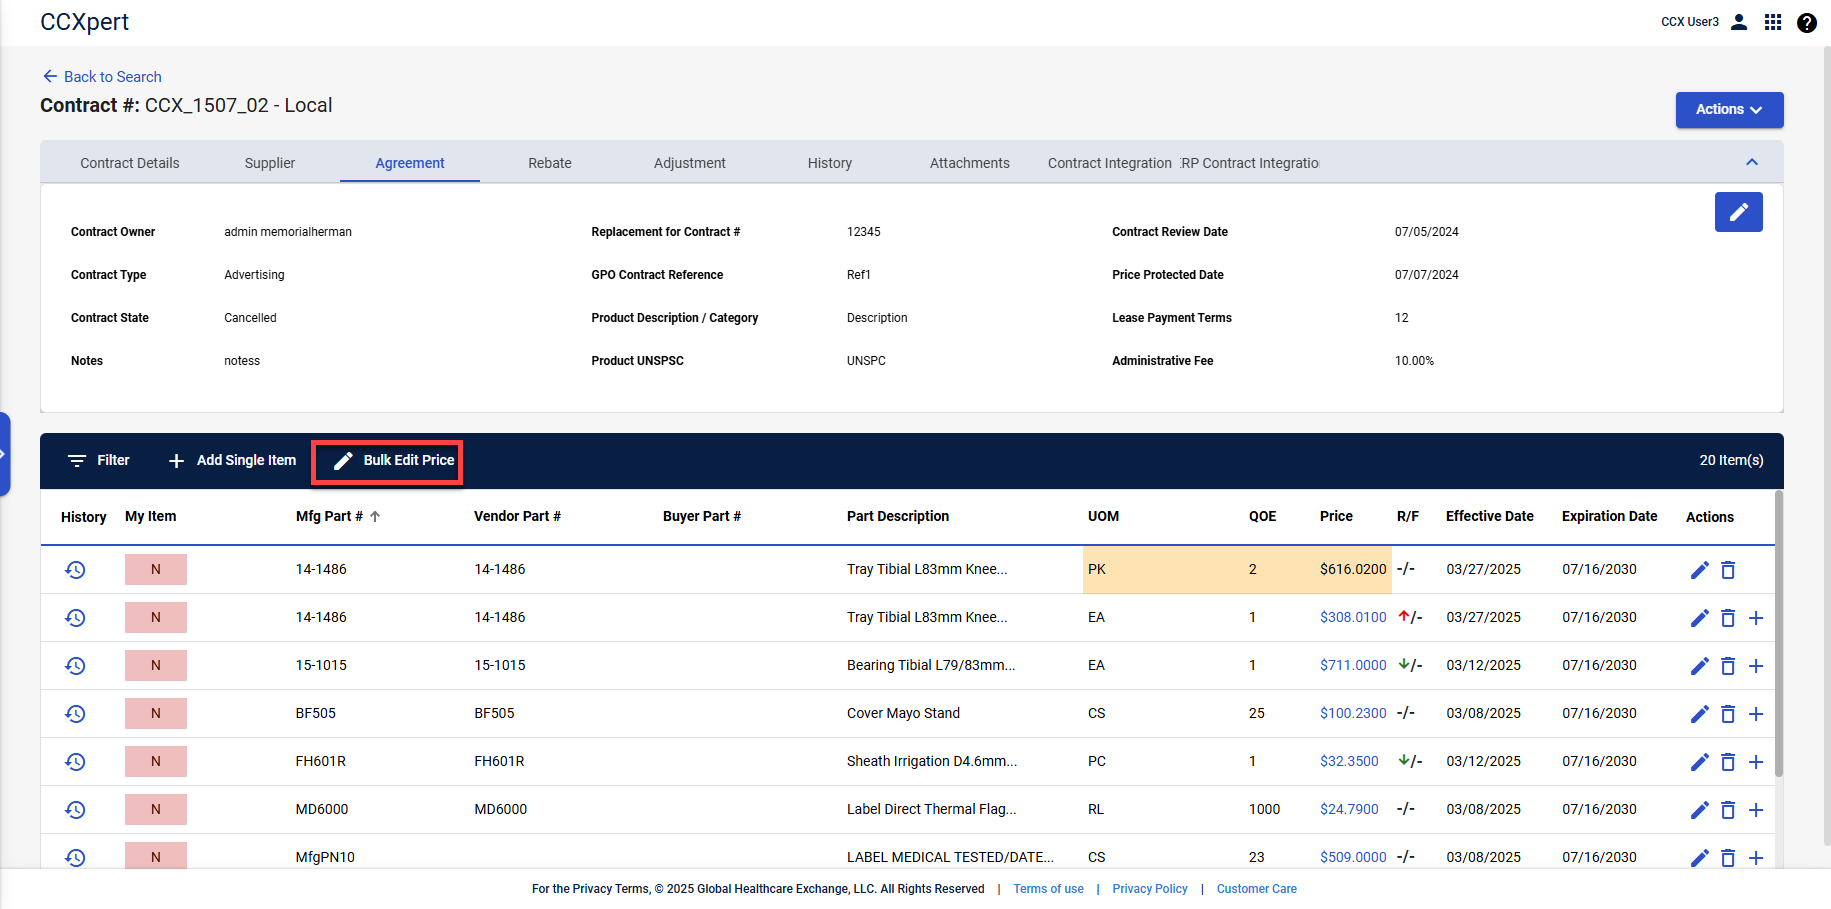
Task: Delete the MD6000 line item
Action: coord(1728,809)
